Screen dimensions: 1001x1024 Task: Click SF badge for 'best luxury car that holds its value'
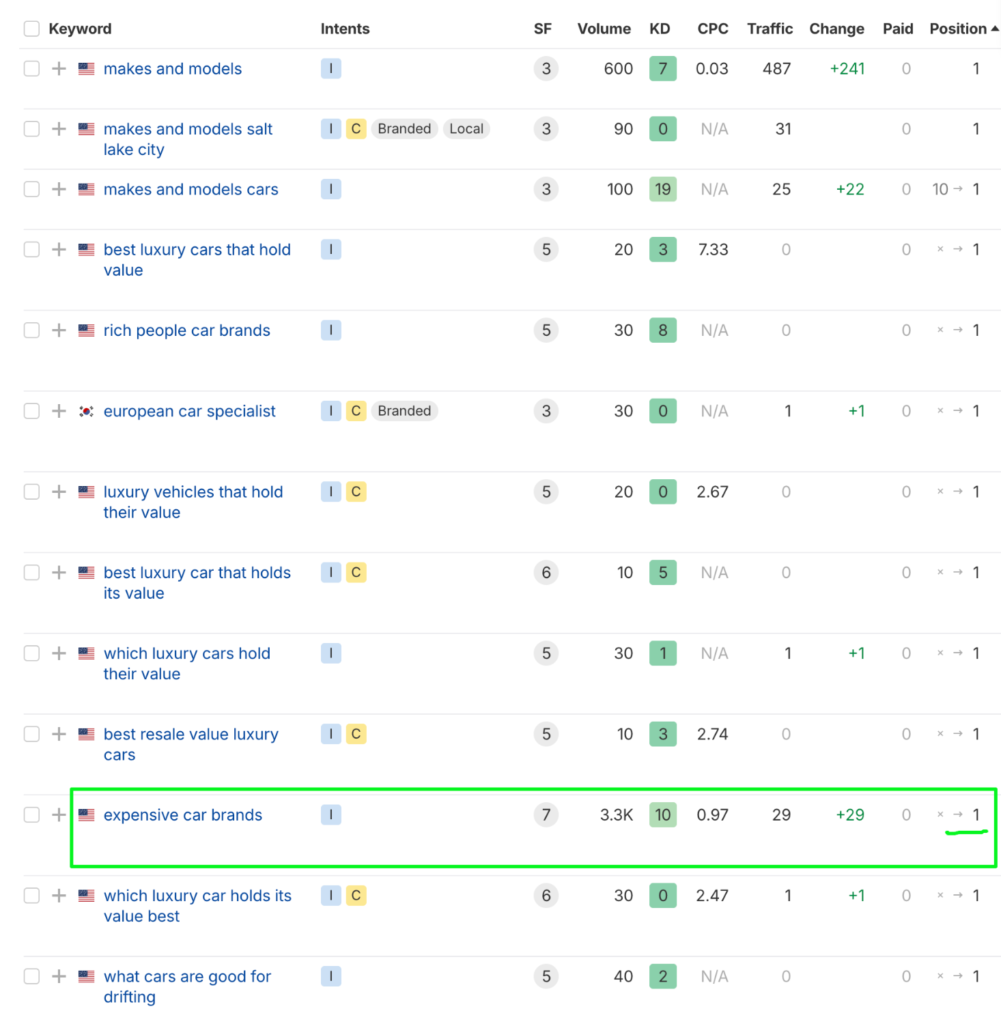click(x=545, y=573)
